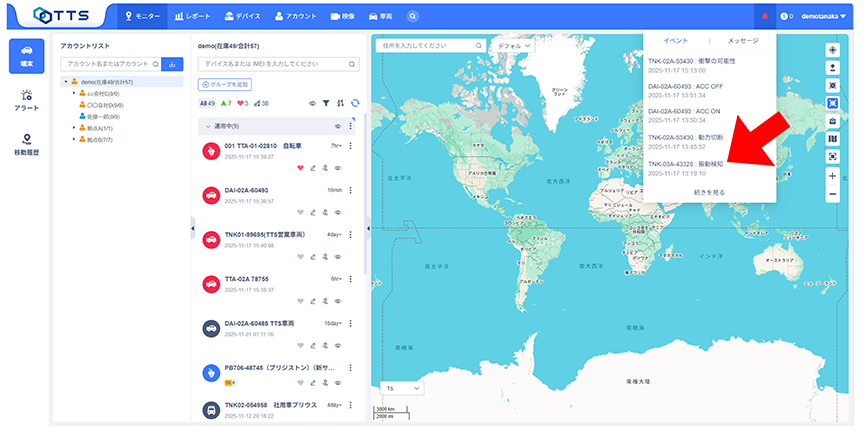Click the グループを追加 button
This screenshot has width=864, height=432.
click(225, 84)
